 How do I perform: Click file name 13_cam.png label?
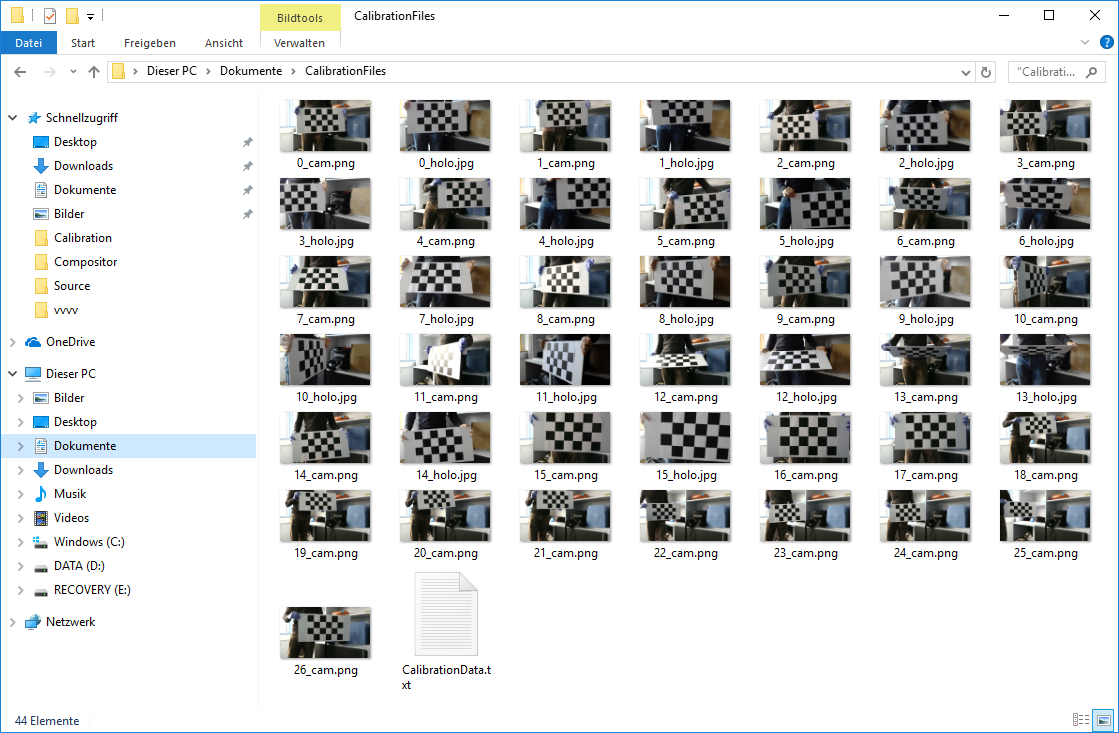[x=926, y=397]
